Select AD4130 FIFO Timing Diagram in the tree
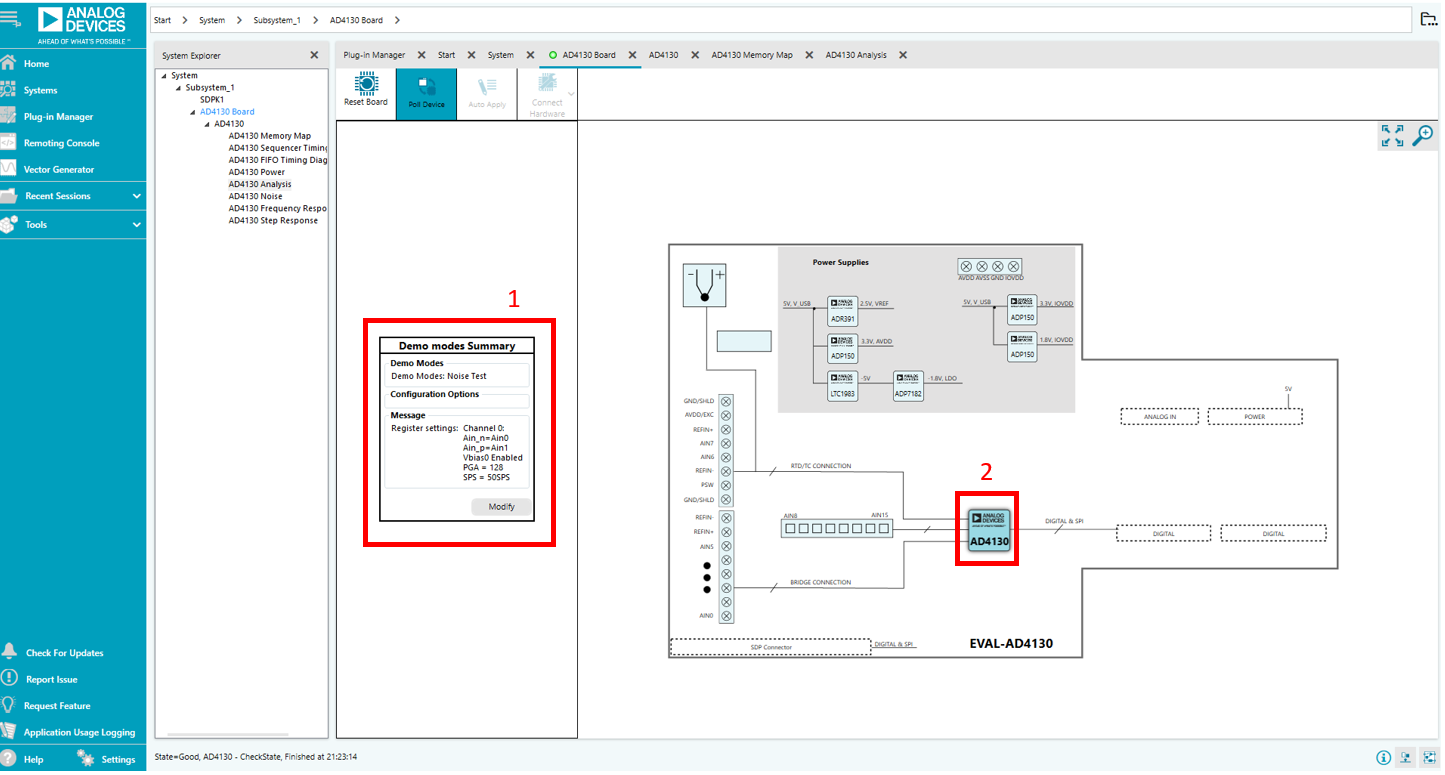The image size is (1445, 775). (278, 160)
